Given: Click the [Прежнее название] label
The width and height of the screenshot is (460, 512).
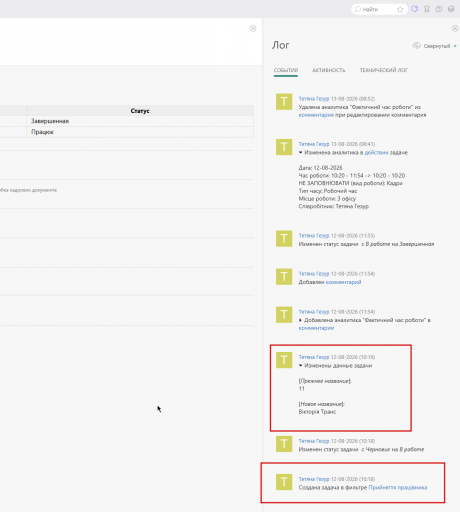Looking at the screenshot, I should click(x=325, y=381).
